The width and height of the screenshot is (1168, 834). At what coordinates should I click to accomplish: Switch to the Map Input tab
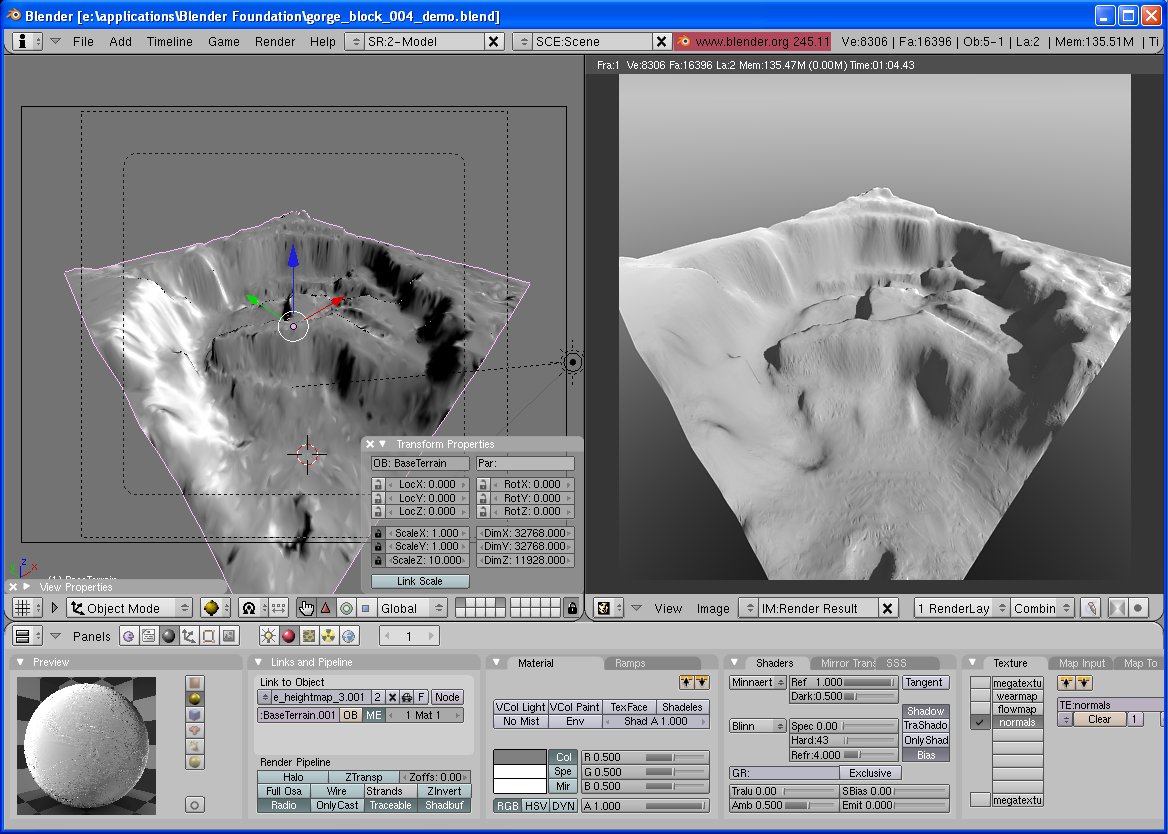click(x=1082, y=663)
